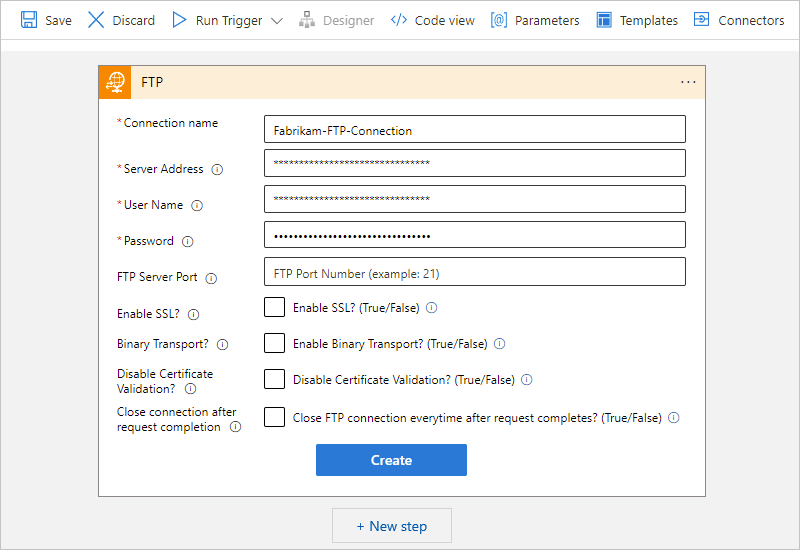This screenshot has height=550, width=800.
Task: Click the FTP Server Port field
Action: pyautogui.click(x=474, y=272)
